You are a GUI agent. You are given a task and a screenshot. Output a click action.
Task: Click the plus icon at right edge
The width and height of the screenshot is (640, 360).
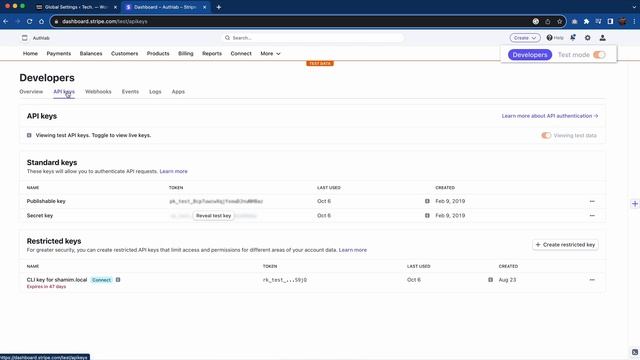(x=635, y=203)
